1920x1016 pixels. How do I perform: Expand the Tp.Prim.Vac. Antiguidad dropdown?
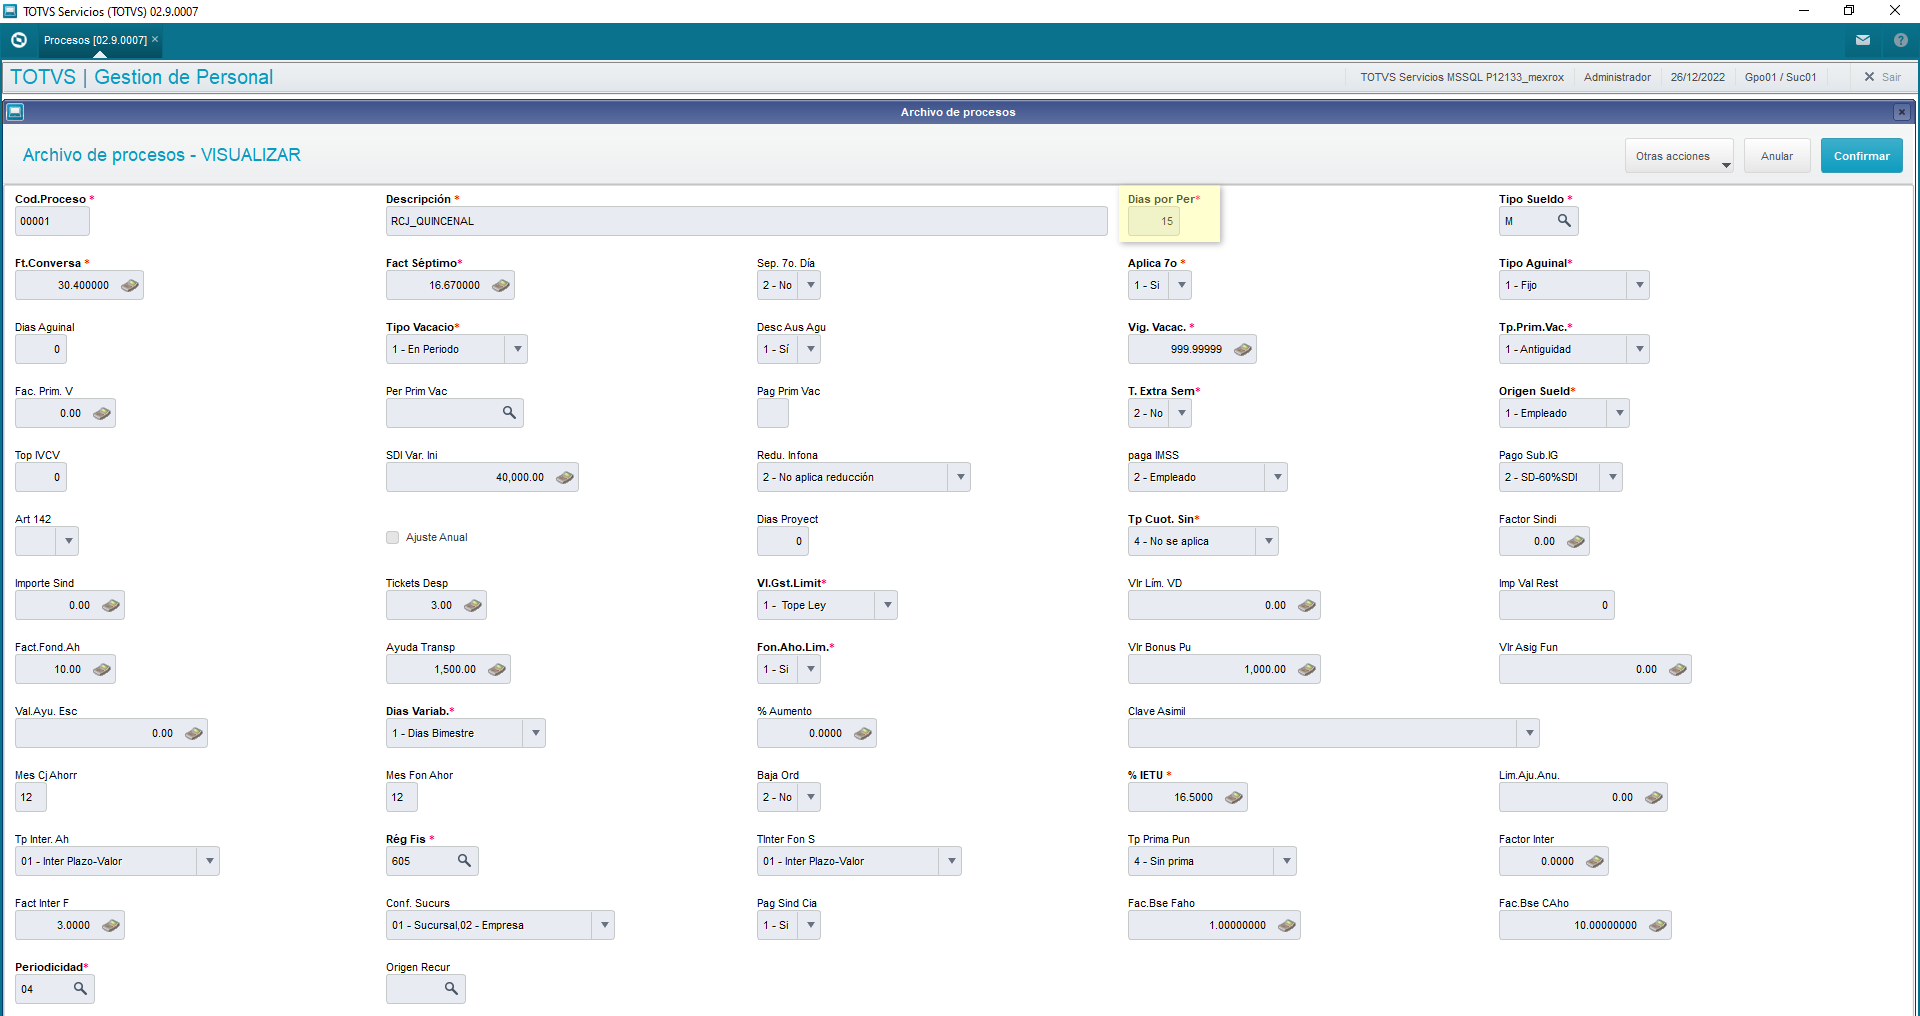point(1639,350)
